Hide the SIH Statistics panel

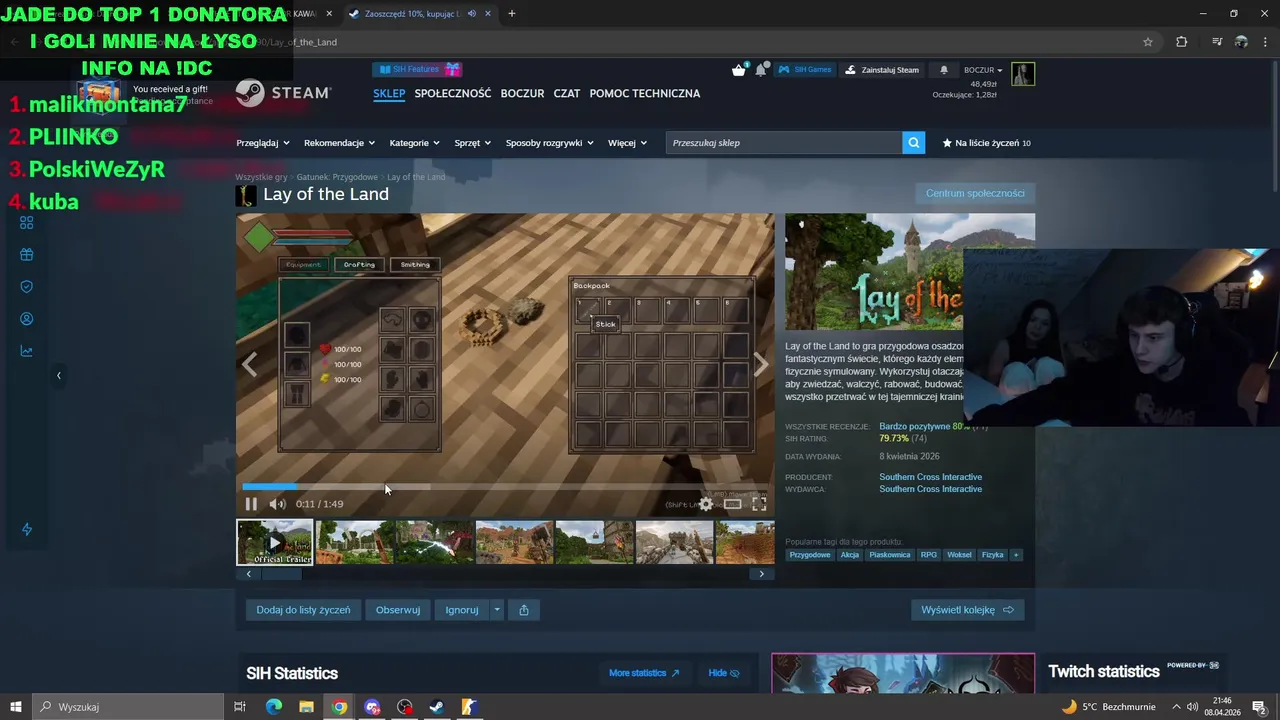pyautogui.click(x=724, y=673)
